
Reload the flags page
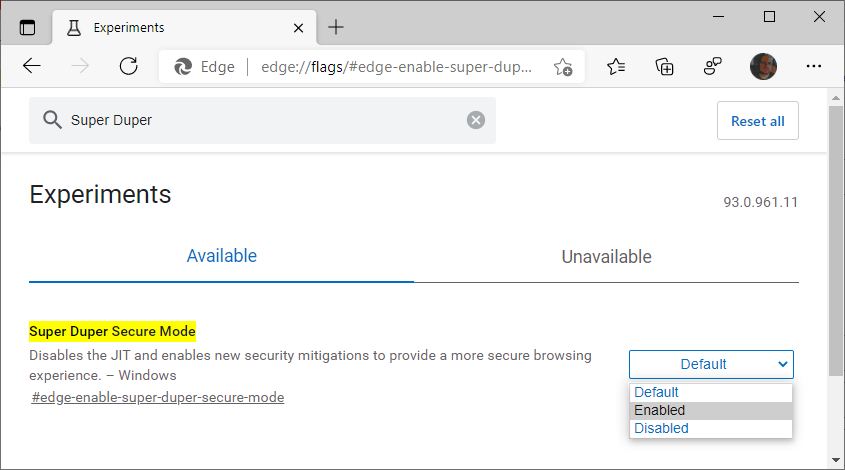[128, 67]
